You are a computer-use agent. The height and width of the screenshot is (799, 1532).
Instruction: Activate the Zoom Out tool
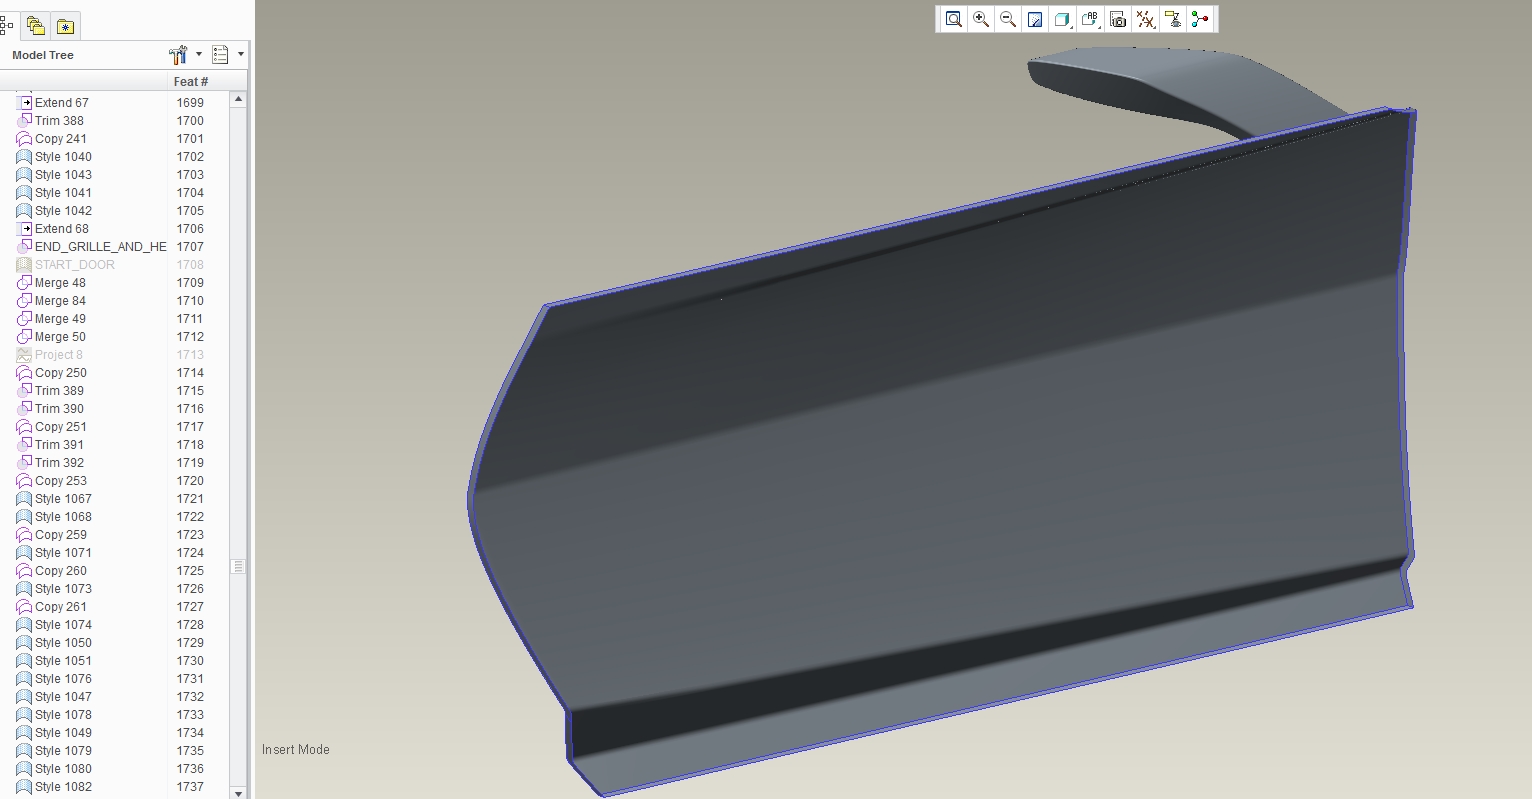click(1008, 19)
